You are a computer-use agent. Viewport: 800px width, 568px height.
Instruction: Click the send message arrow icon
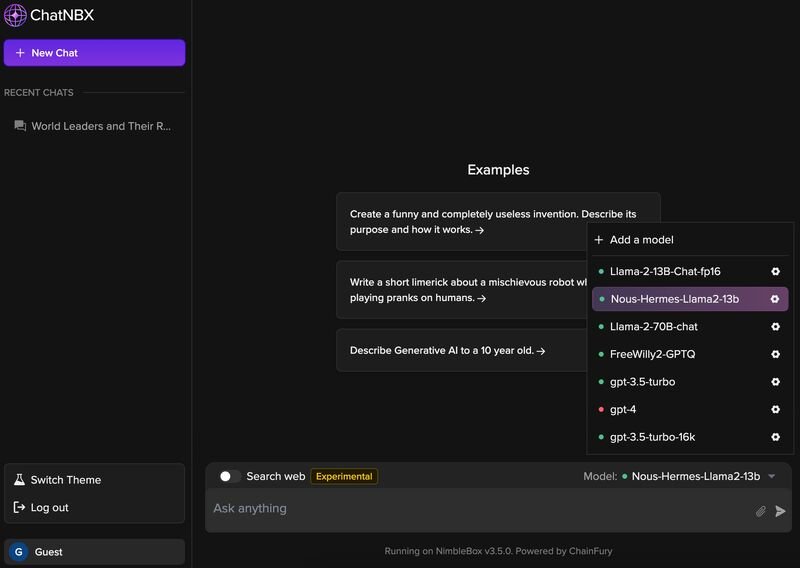[781, 511]
